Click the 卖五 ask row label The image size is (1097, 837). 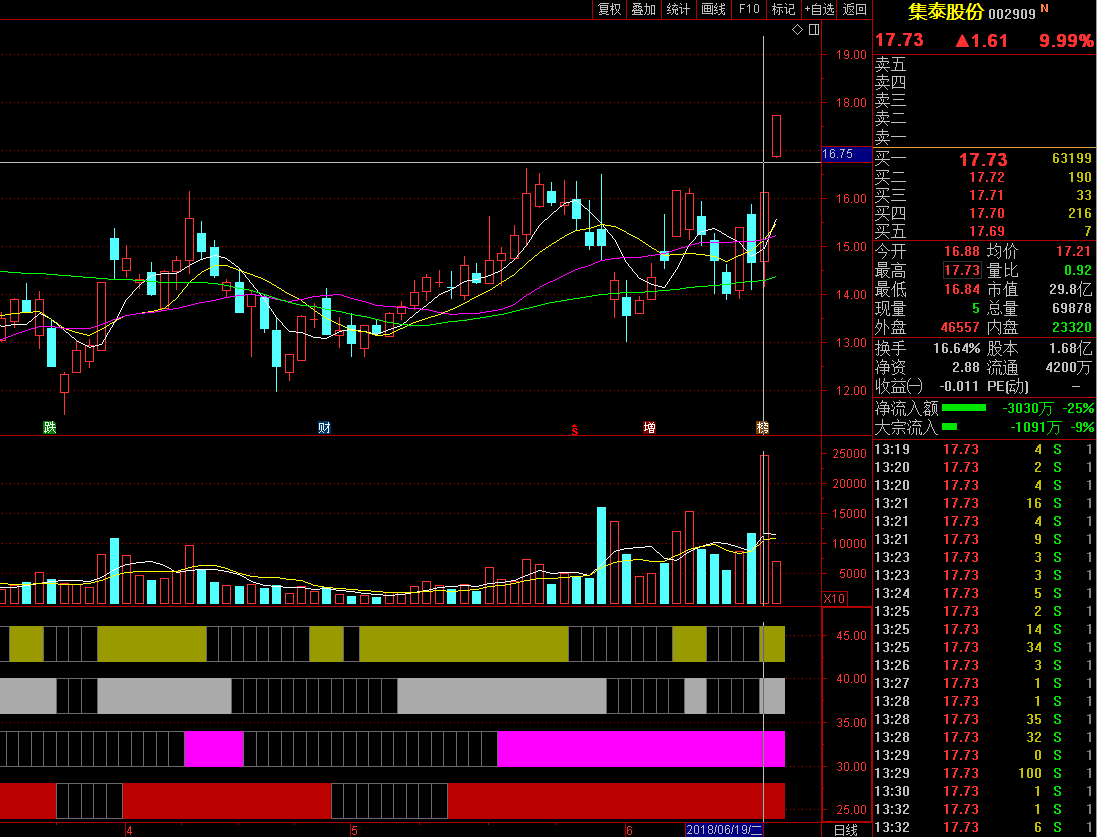point(891,64)
